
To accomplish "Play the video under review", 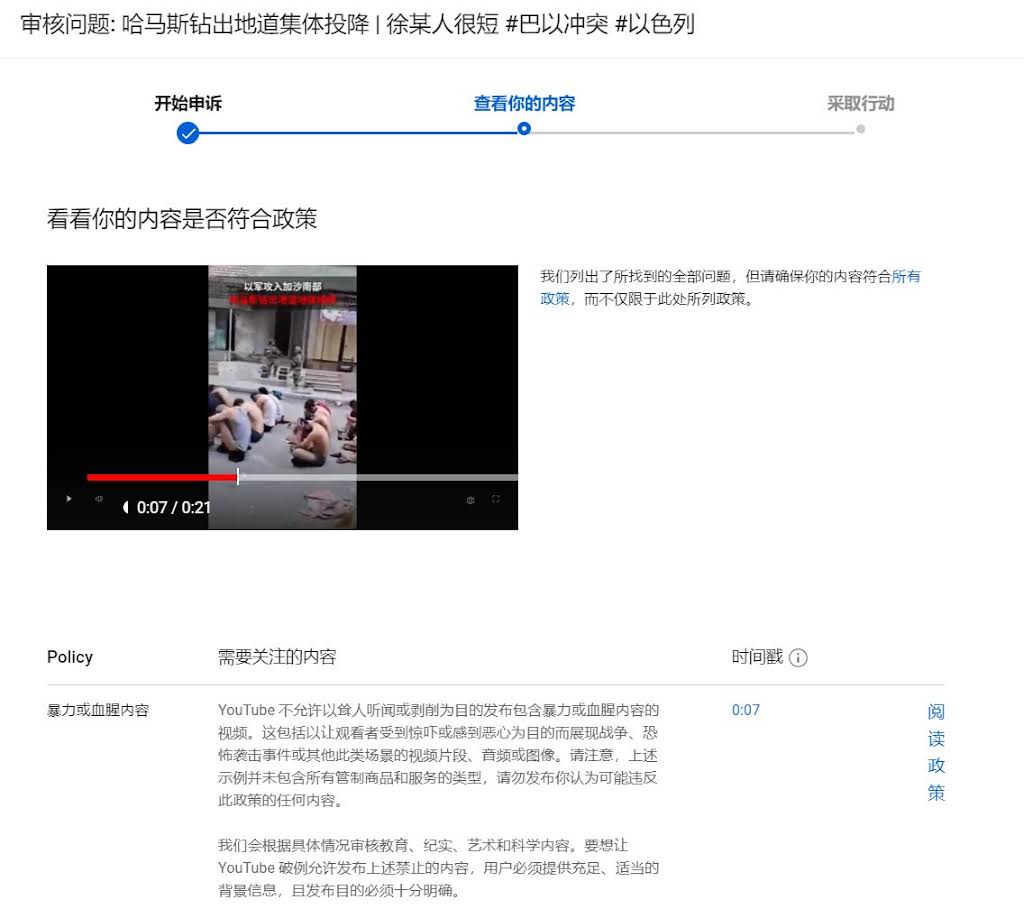I will click(x=69, y=499).
